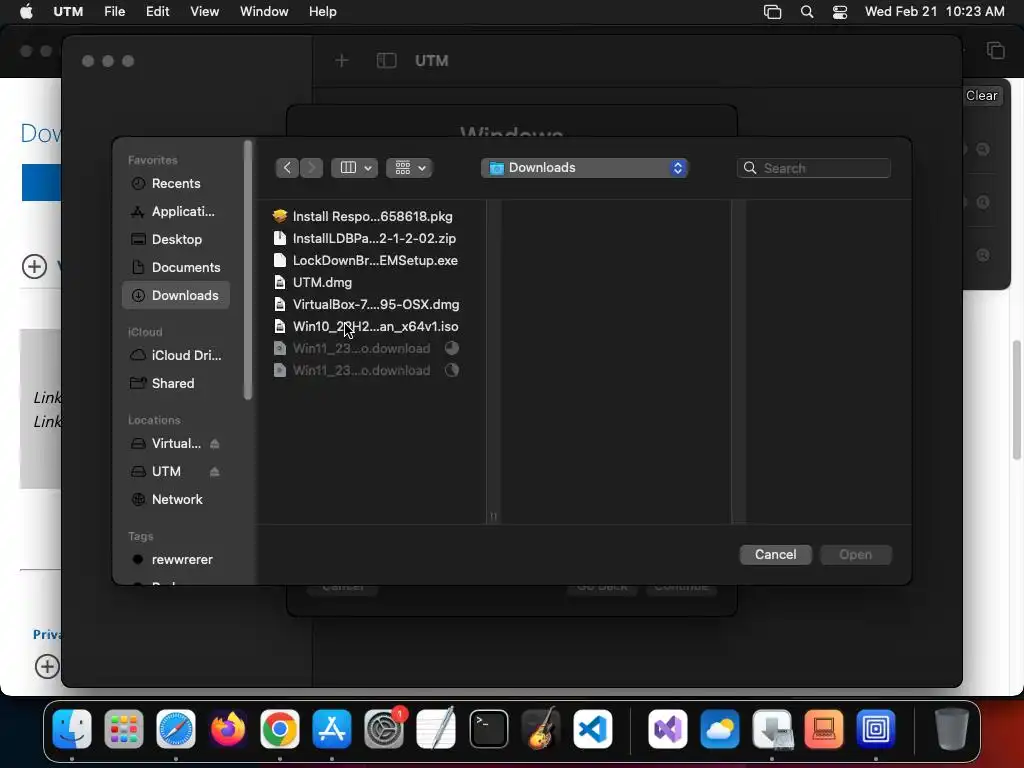Open the File menu
This screenshot has width=1024, height=768.
click(115, 12)
